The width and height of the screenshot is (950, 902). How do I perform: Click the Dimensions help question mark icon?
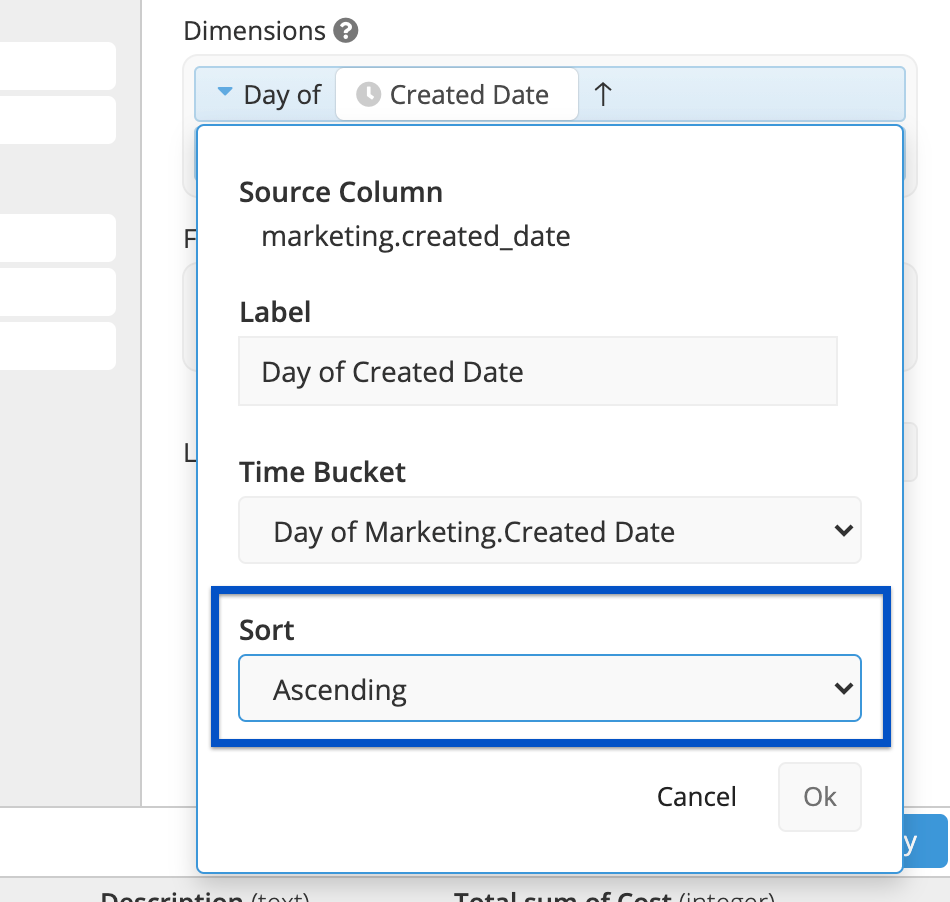(346, 31)
